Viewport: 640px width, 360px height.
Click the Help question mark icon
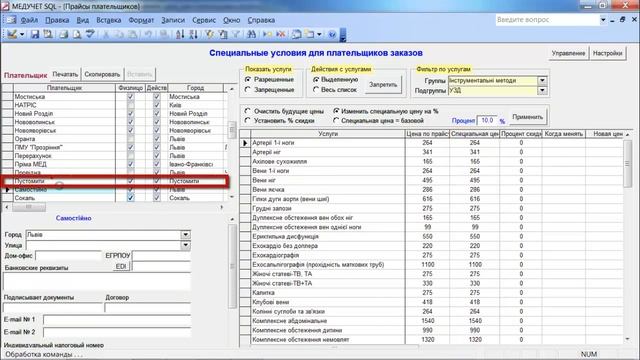pyautogui.click(x=332, y=34)
